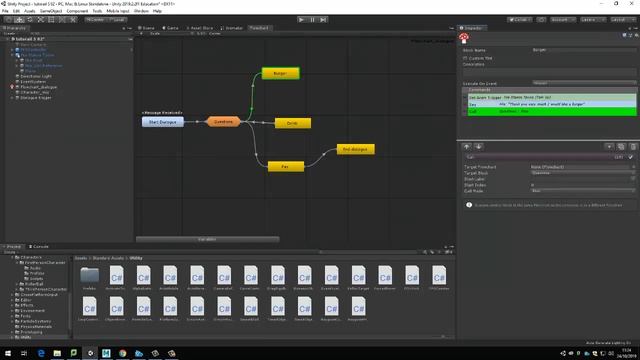Screen dimensions: 640x360
Task: Switch to the Console tab
Action: 39,247
